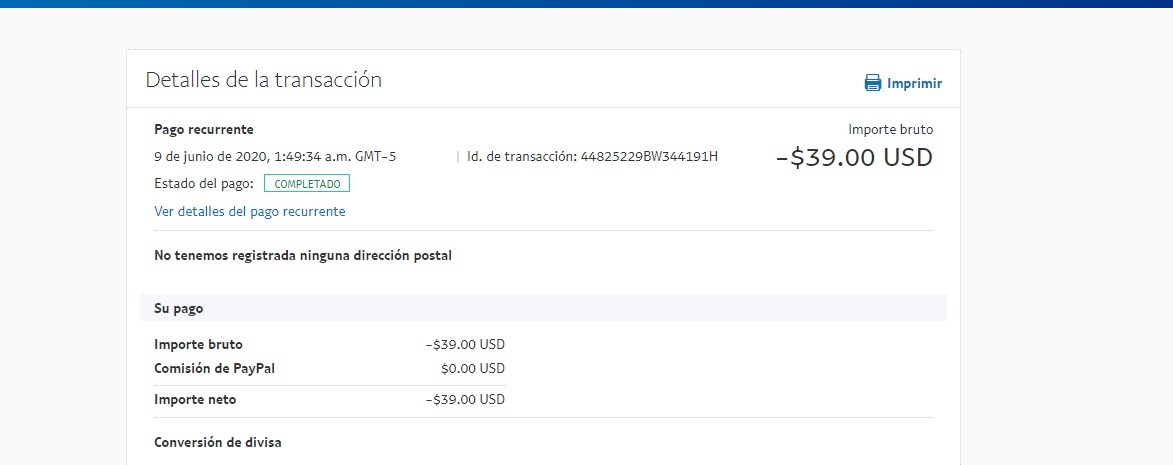Select the Su pago section header
The width and height of the screenshot is (1173, 465).
[x=543, y=308]
